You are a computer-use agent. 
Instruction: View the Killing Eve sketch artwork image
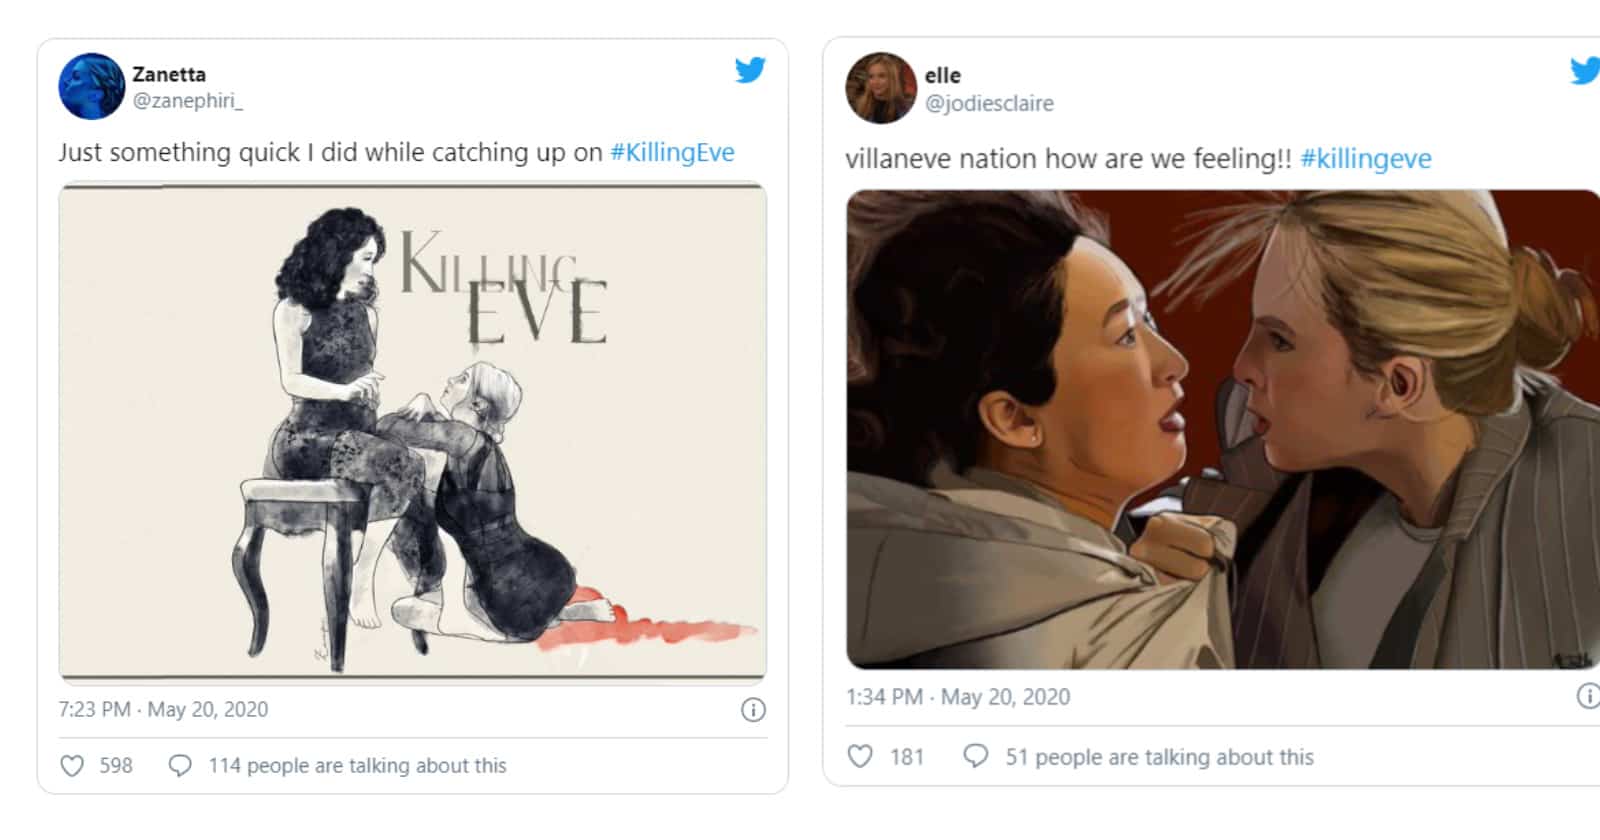click(412, 432)
